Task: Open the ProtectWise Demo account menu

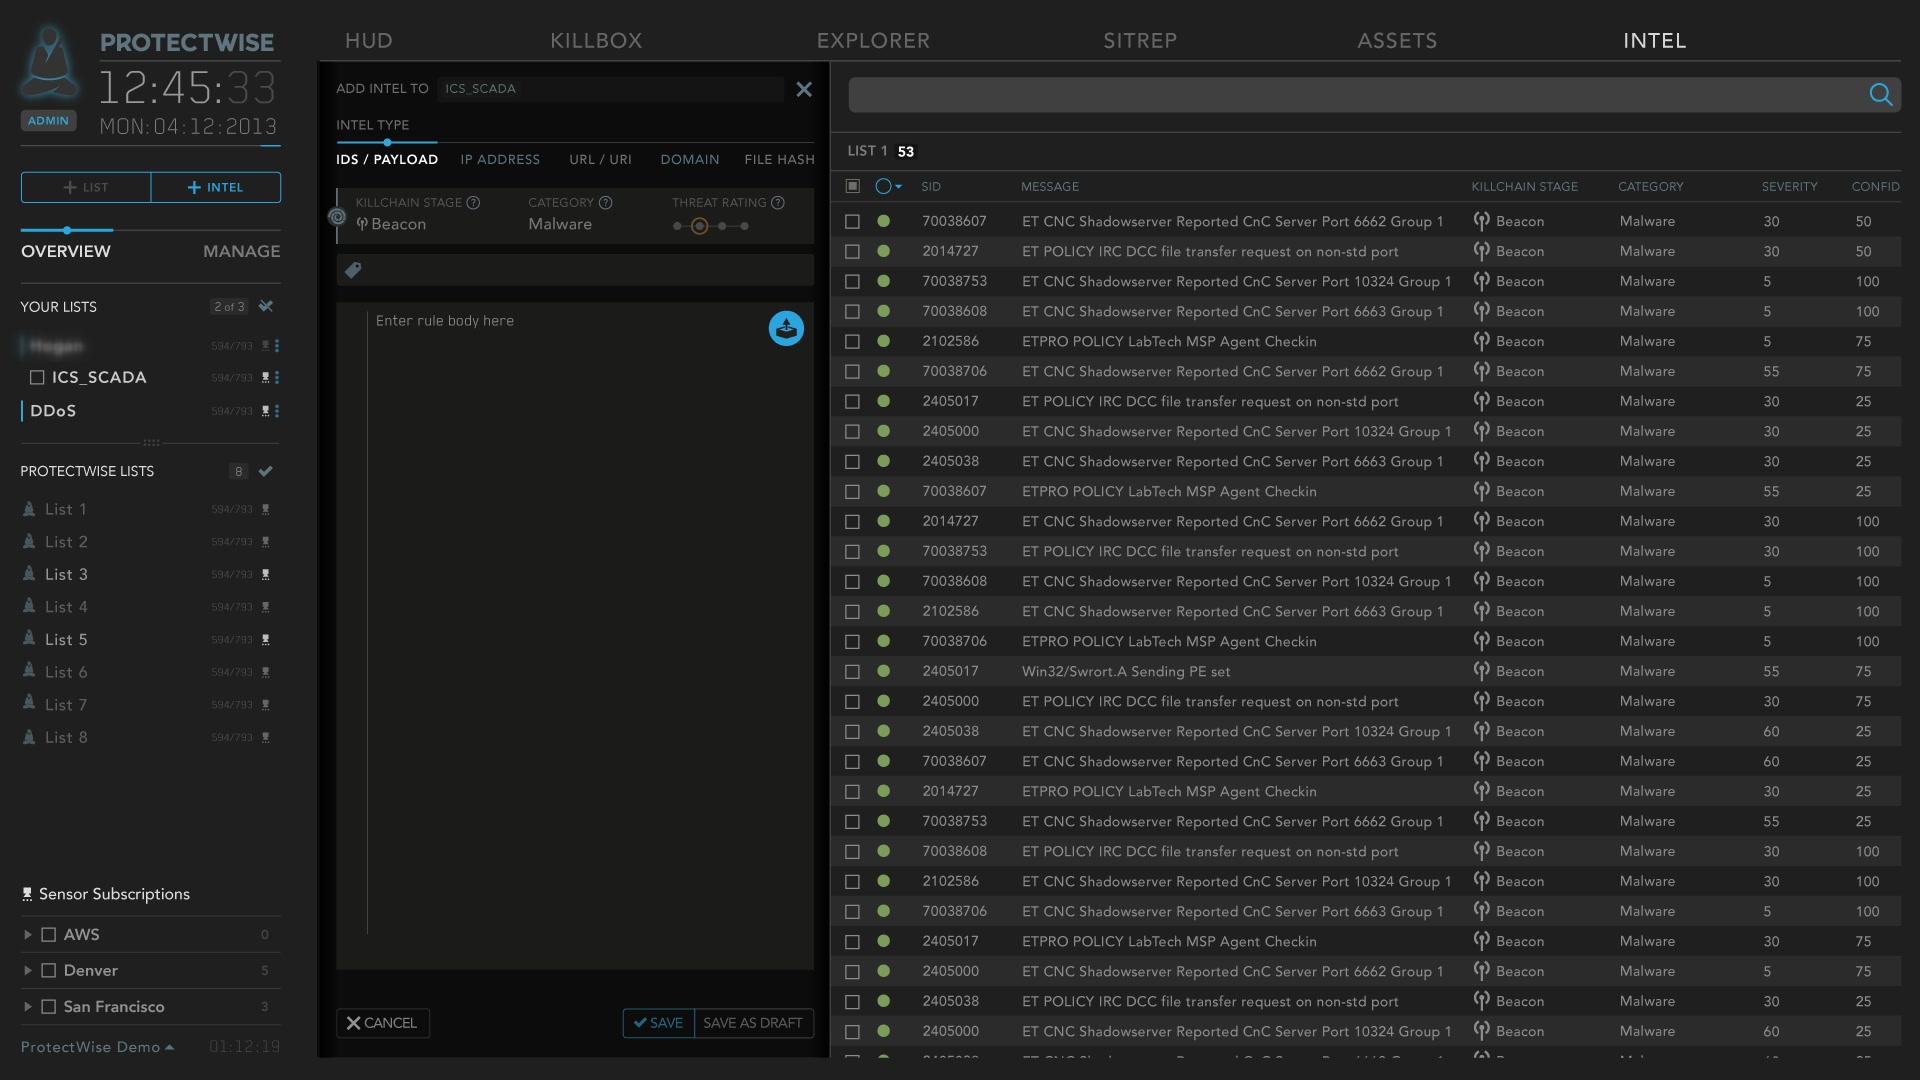Action: tap(97, 1047)
